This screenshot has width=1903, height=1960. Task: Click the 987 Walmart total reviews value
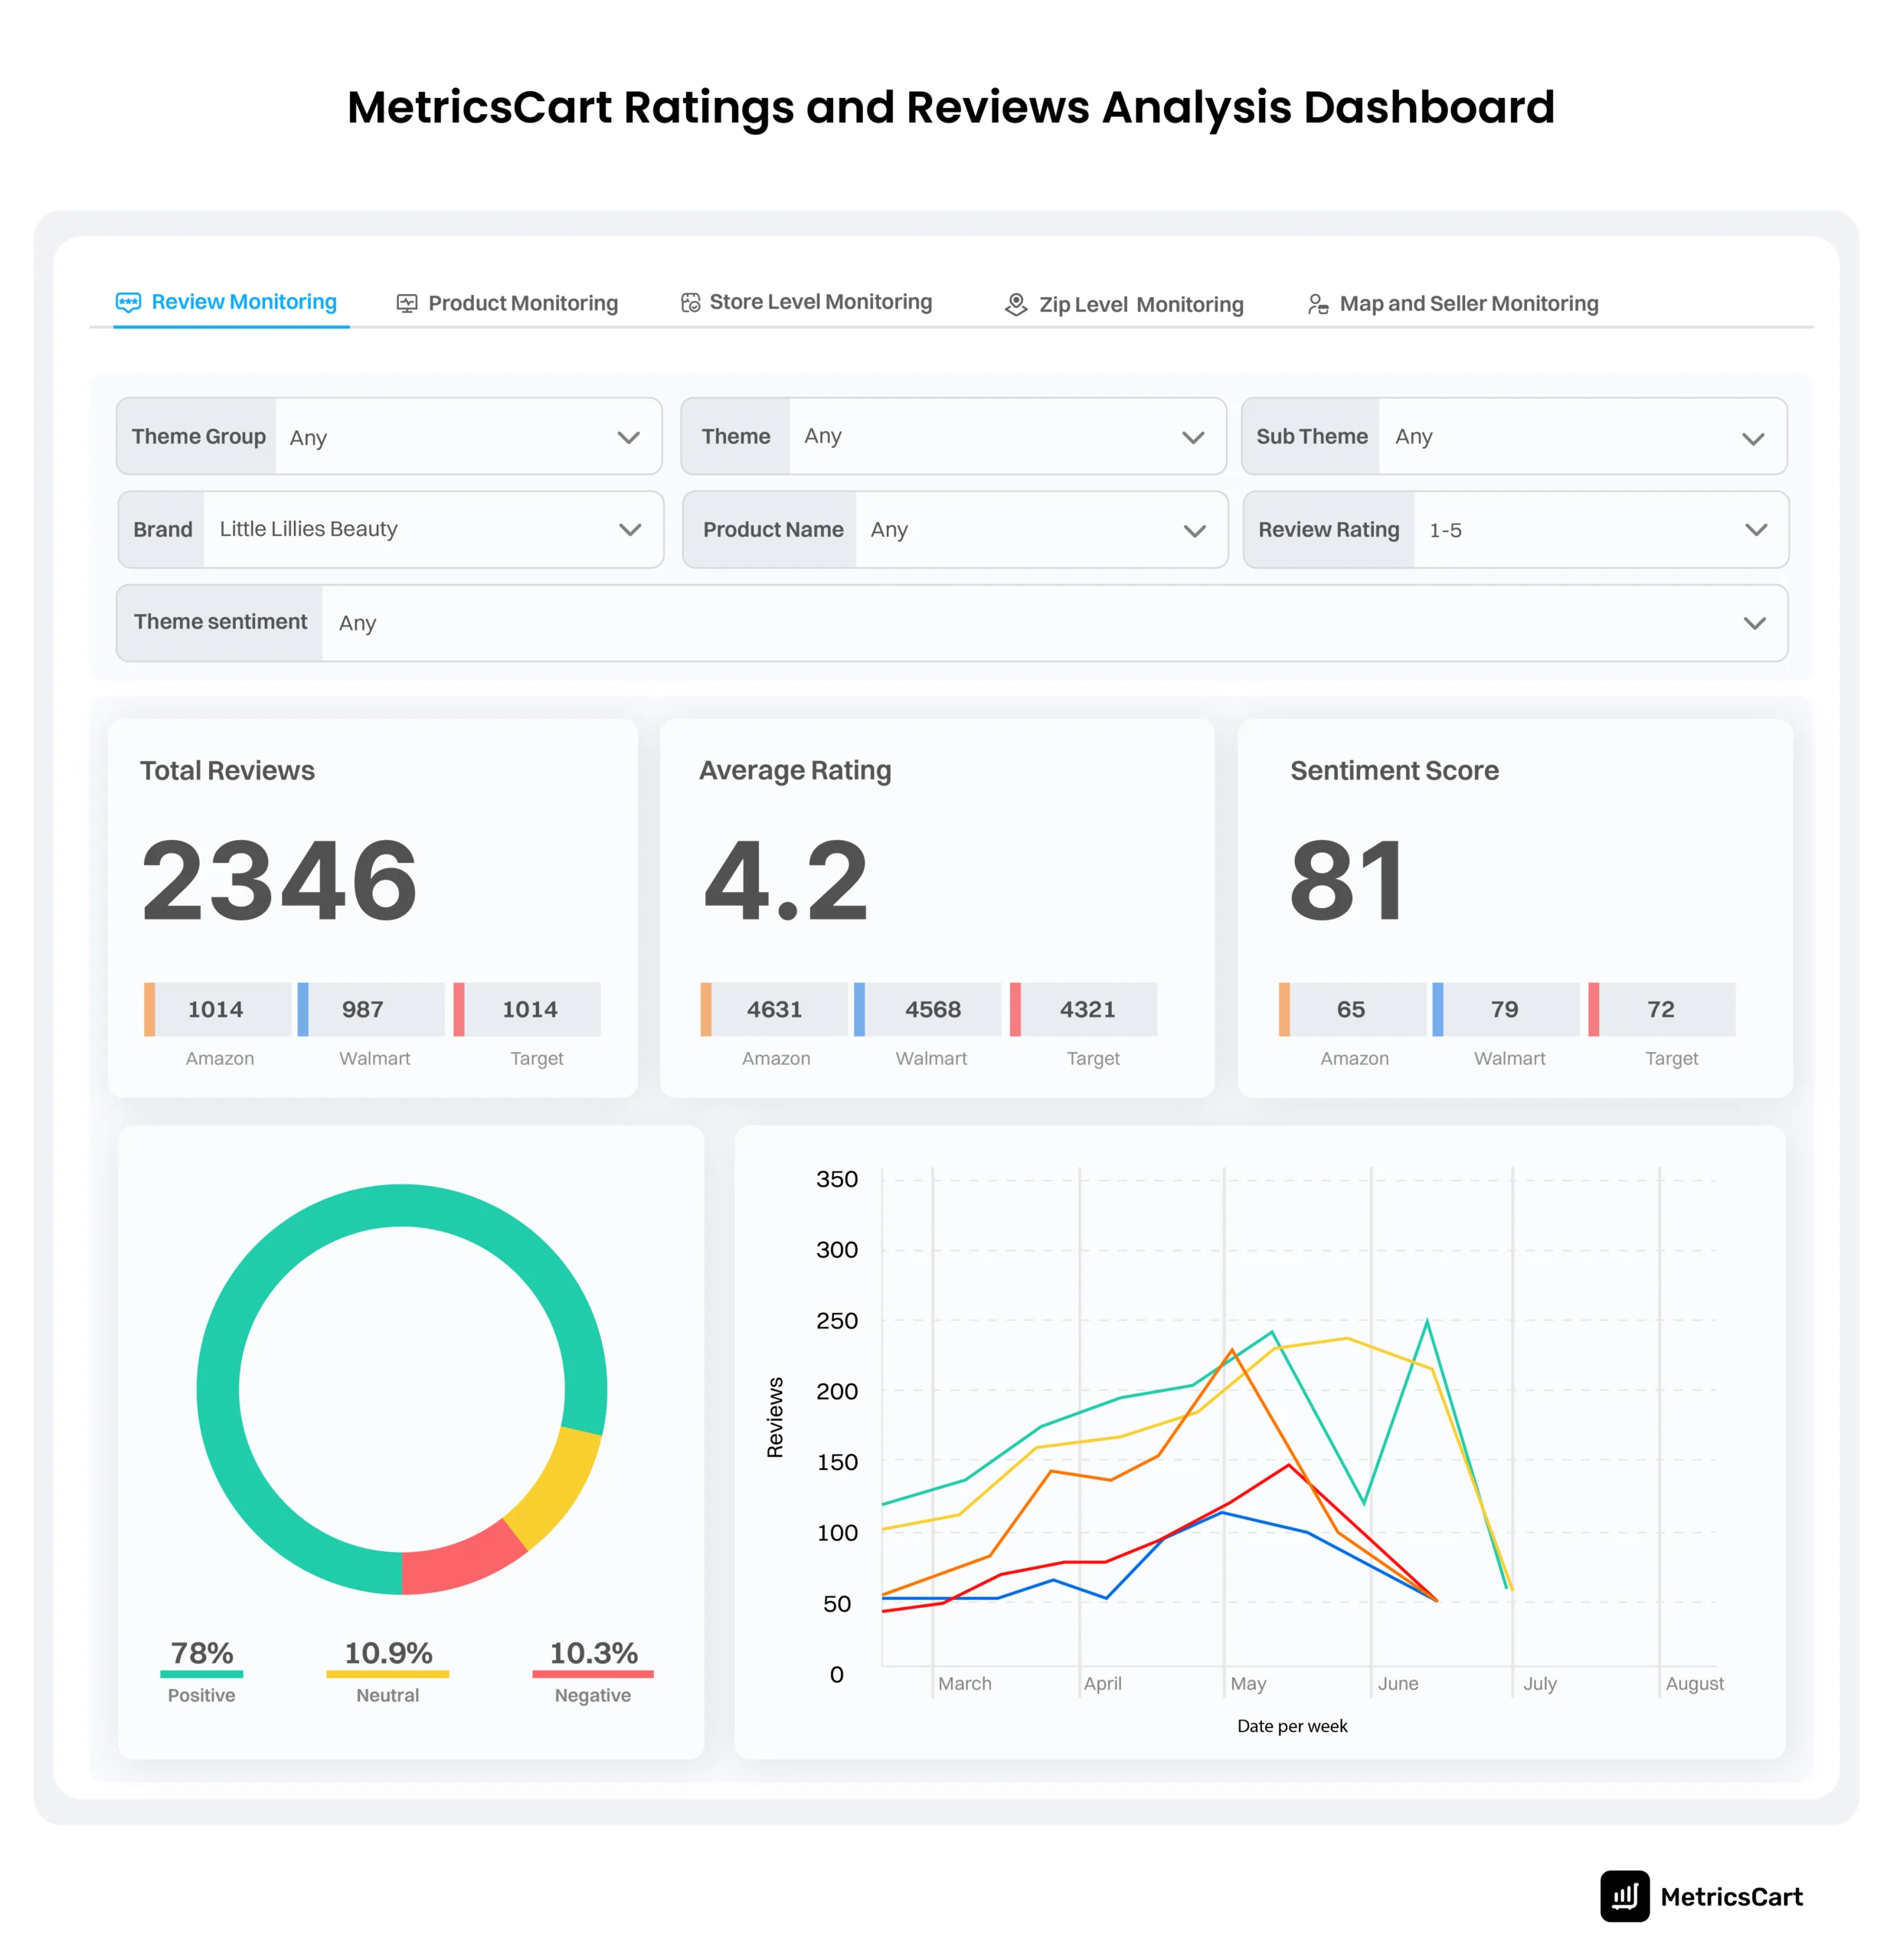point(362,1009)
